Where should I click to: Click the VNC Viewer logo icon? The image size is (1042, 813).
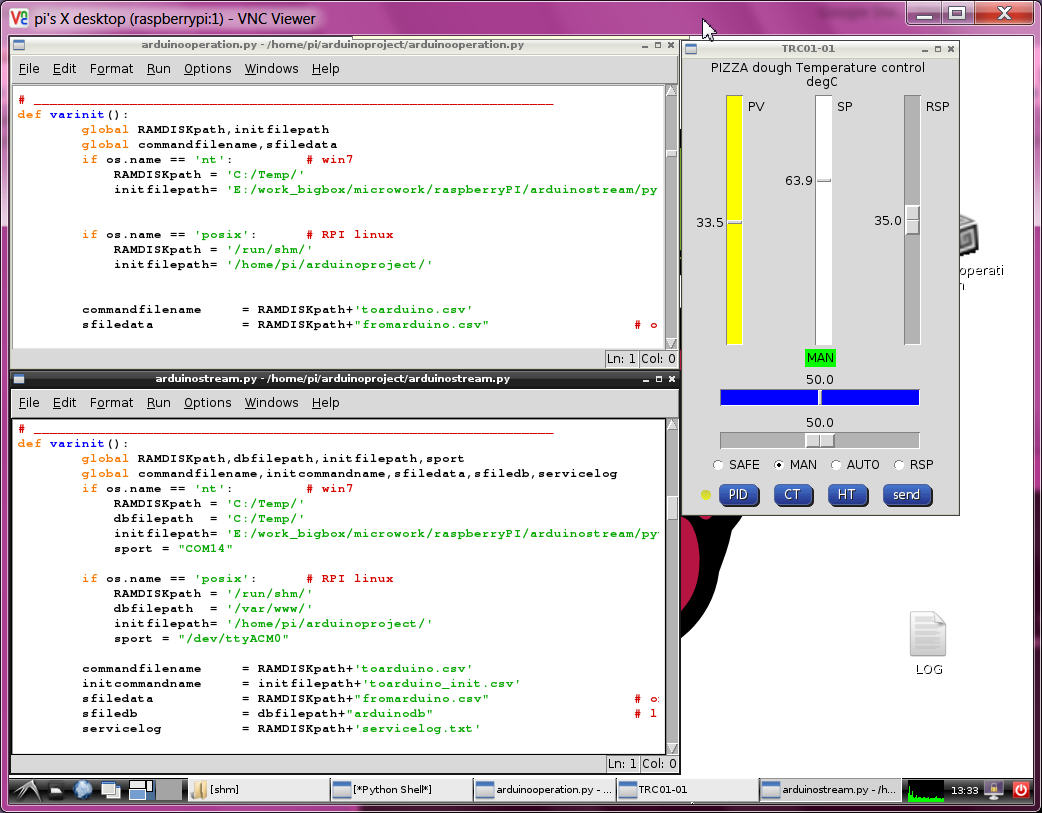[19, 18]
